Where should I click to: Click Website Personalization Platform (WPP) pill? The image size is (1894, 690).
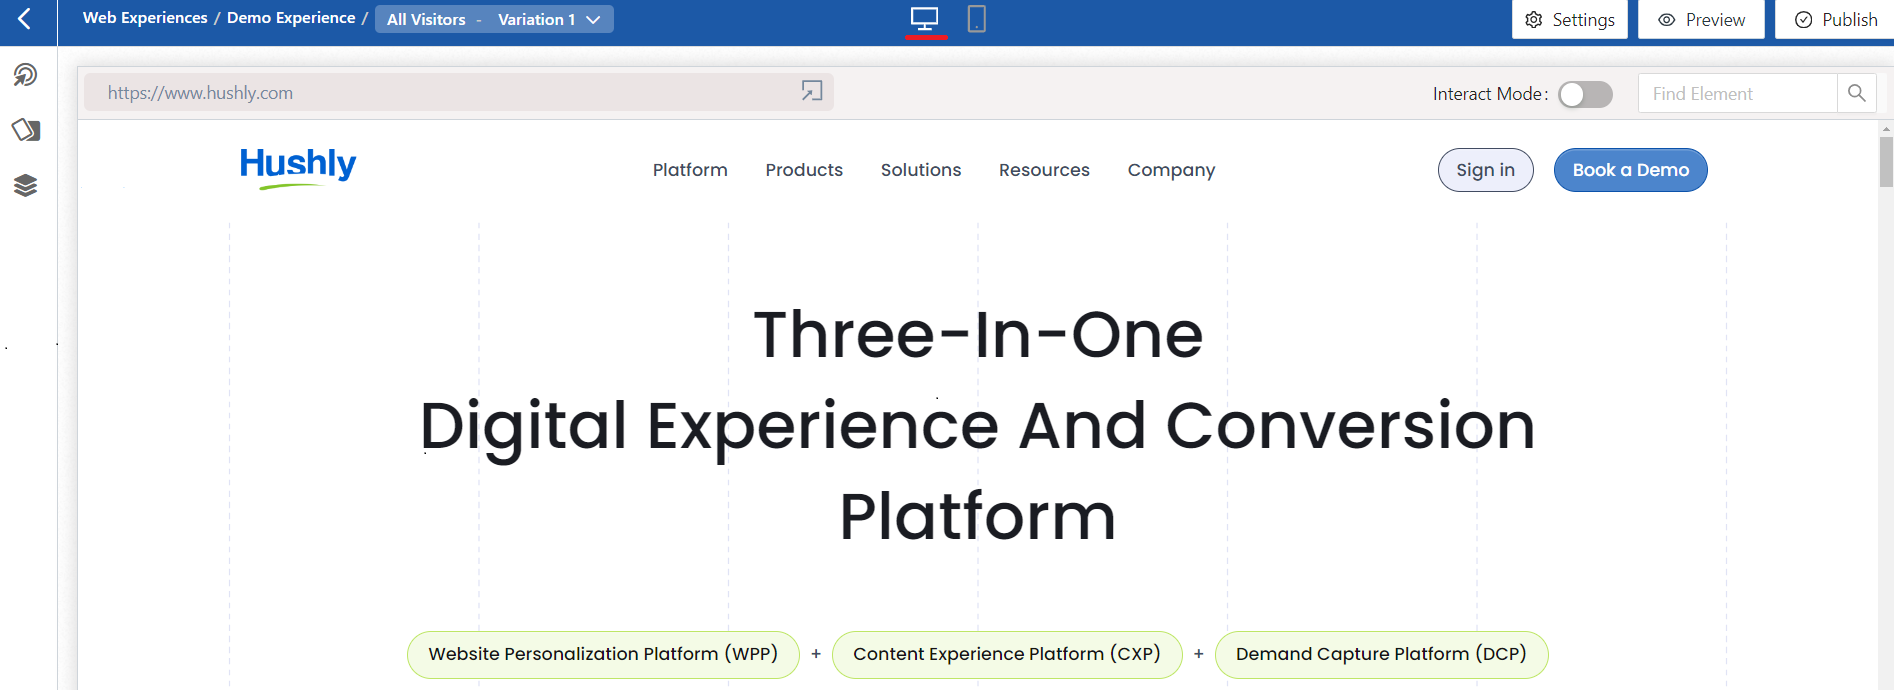coord(603,654)
